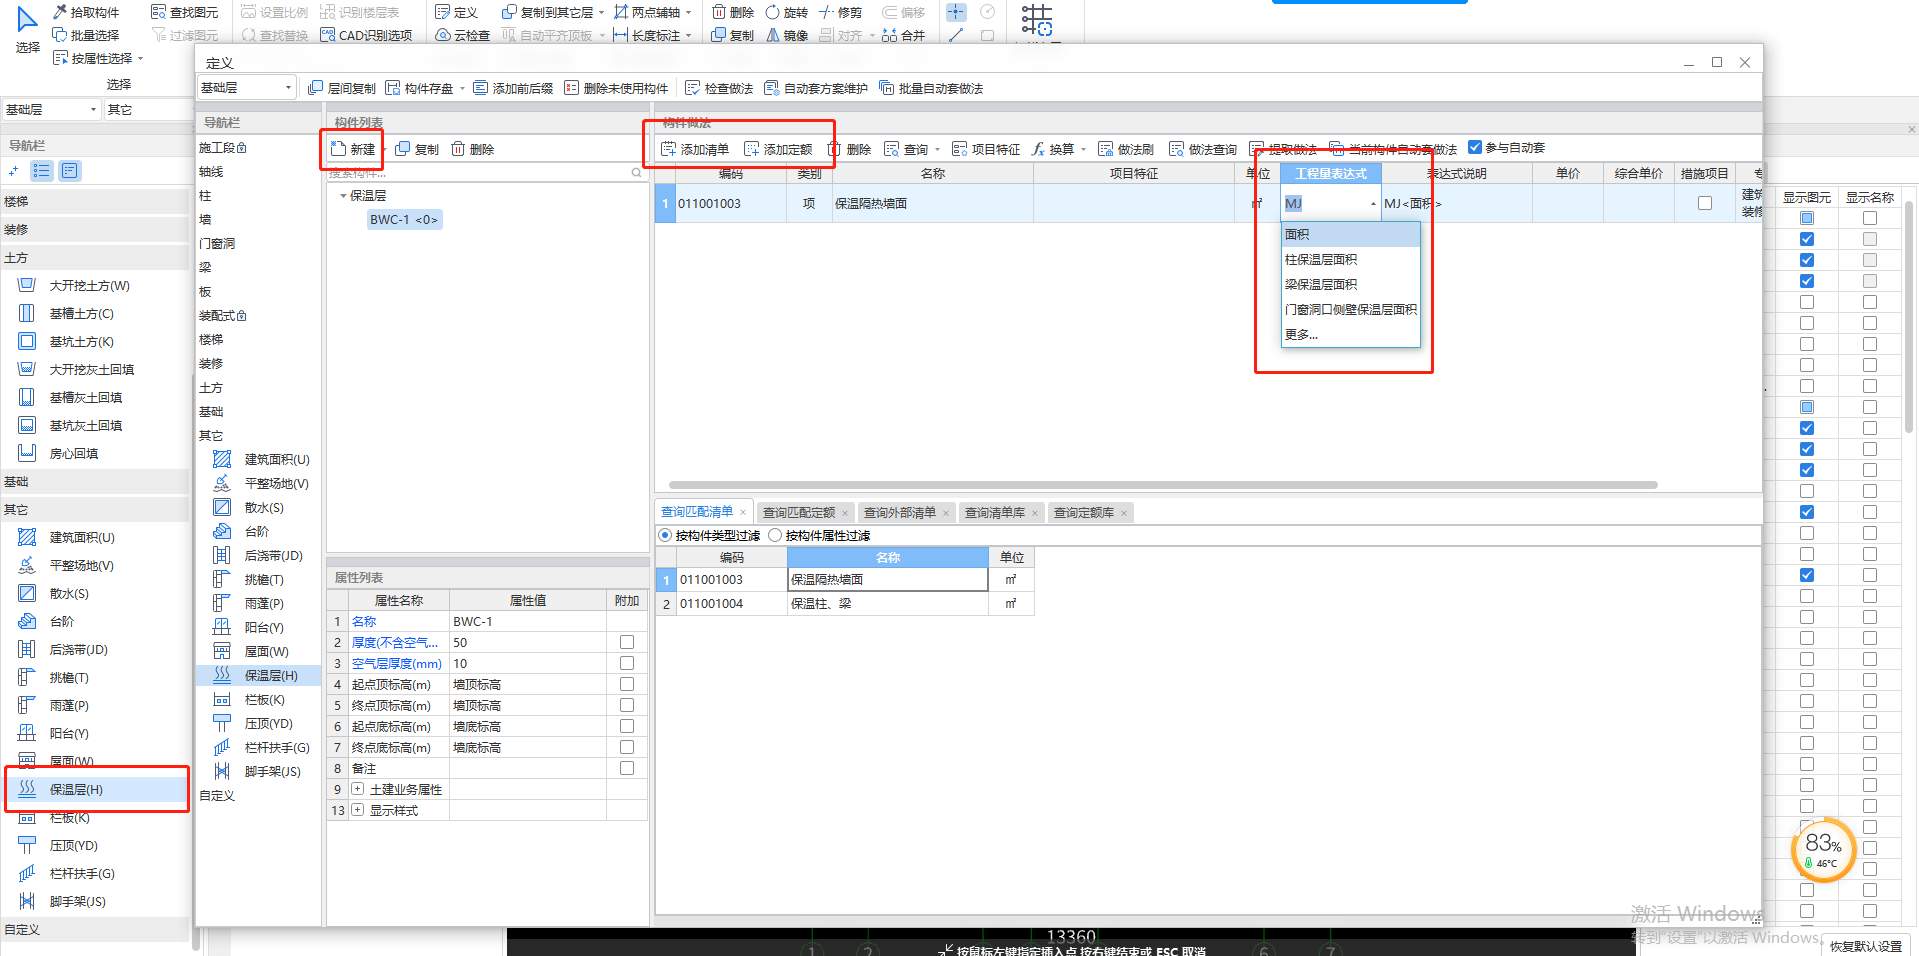Click 删除未使用构件 icon
1919x956 pixels.
572,88
